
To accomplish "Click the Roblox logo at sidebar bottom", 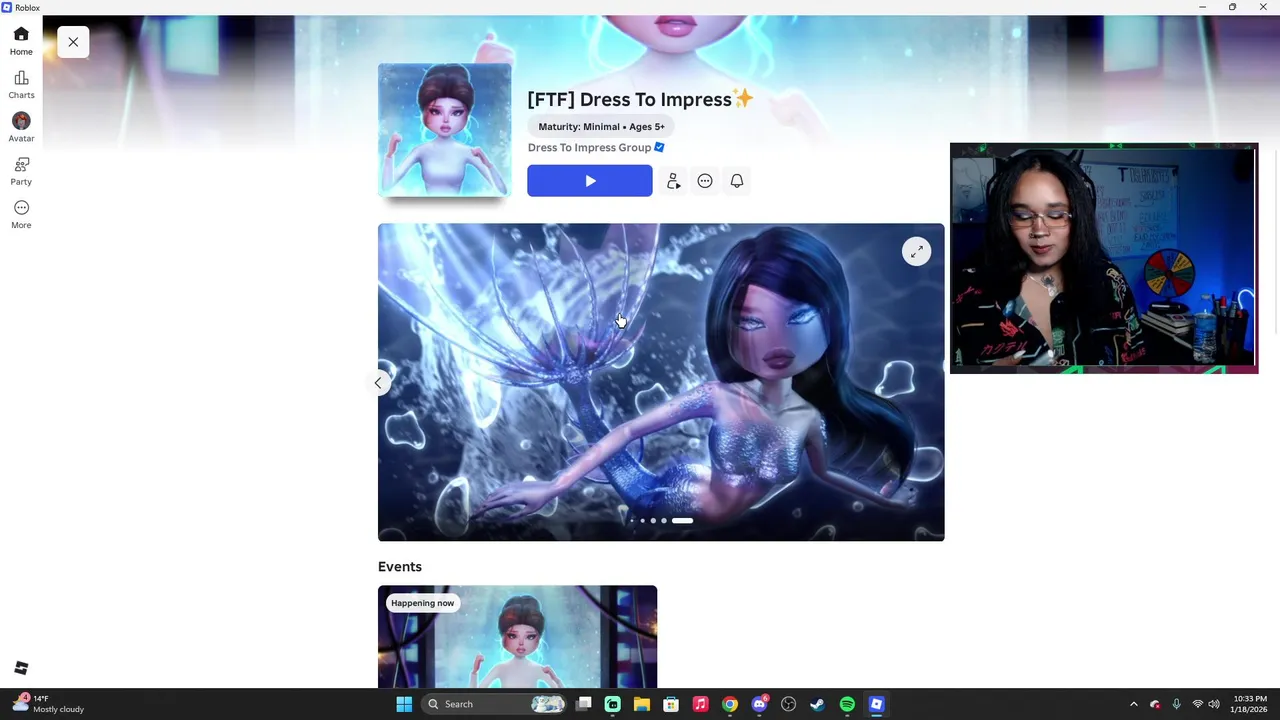I will (x=21, y=668).
